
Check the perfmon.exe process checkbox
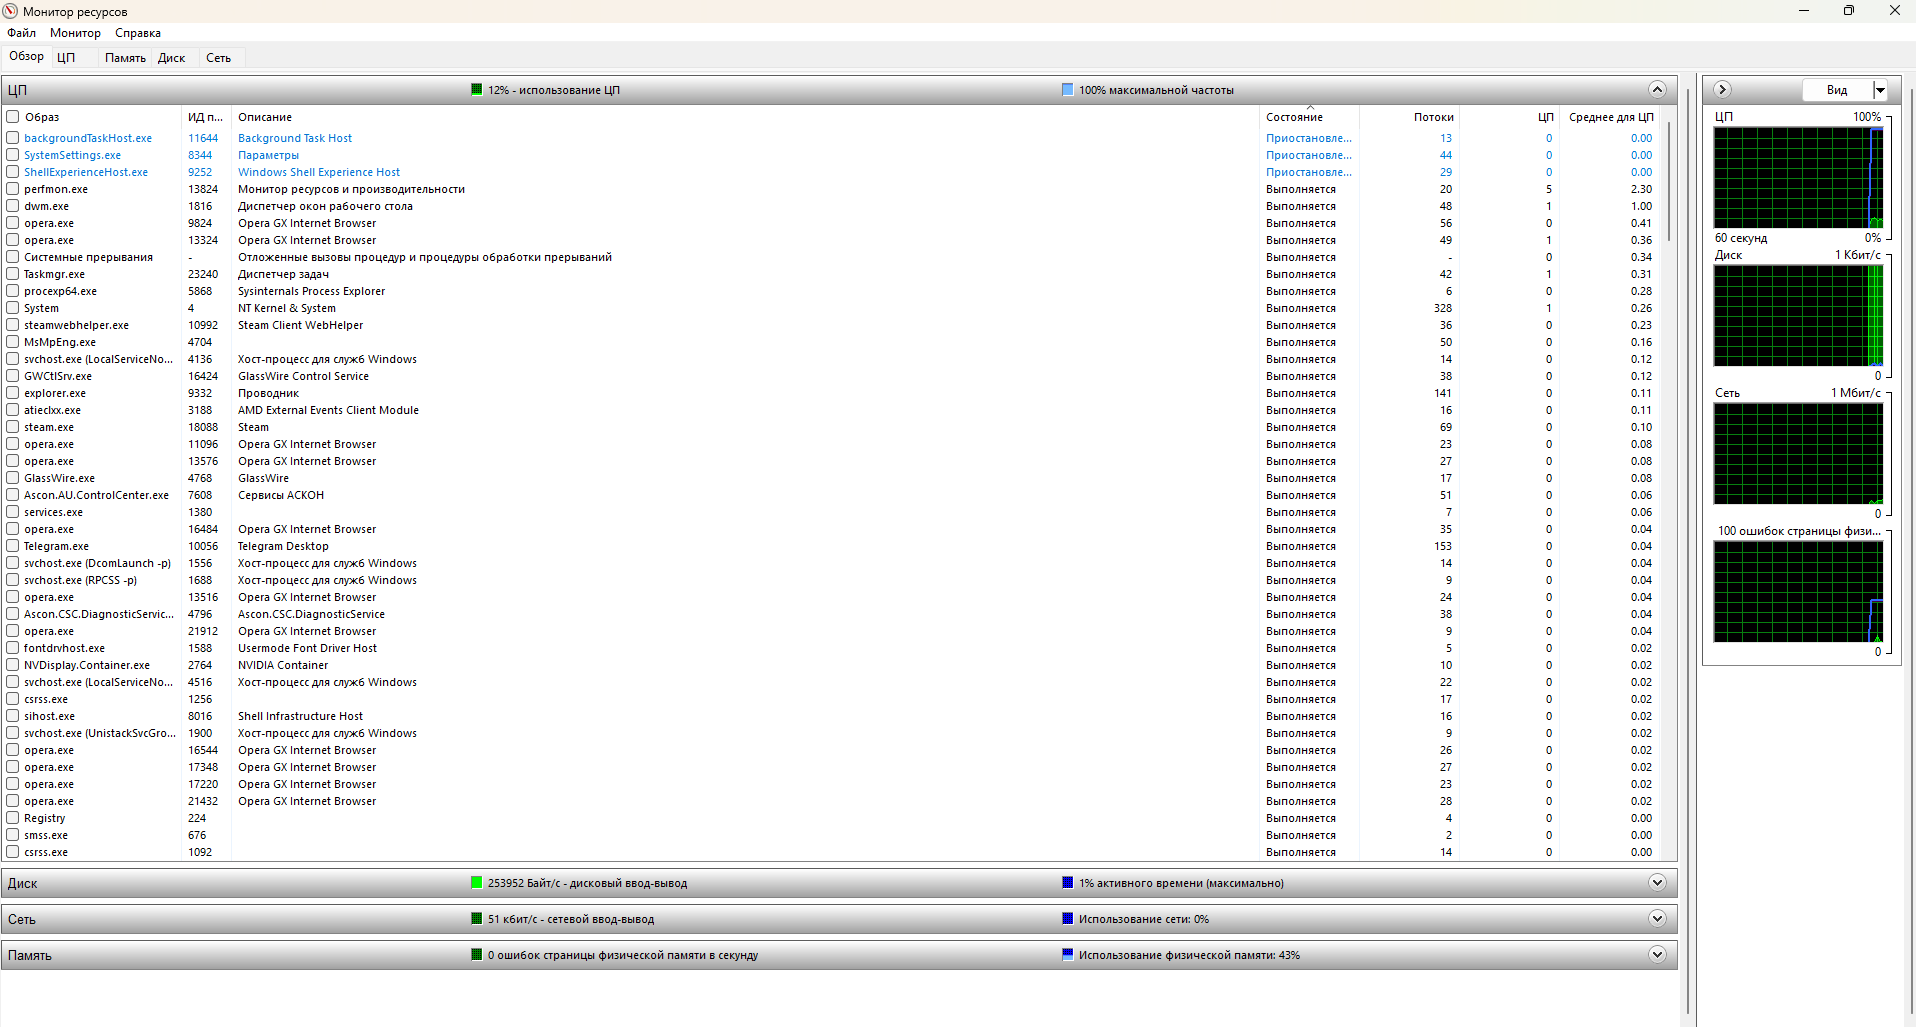tap(13, 189)
